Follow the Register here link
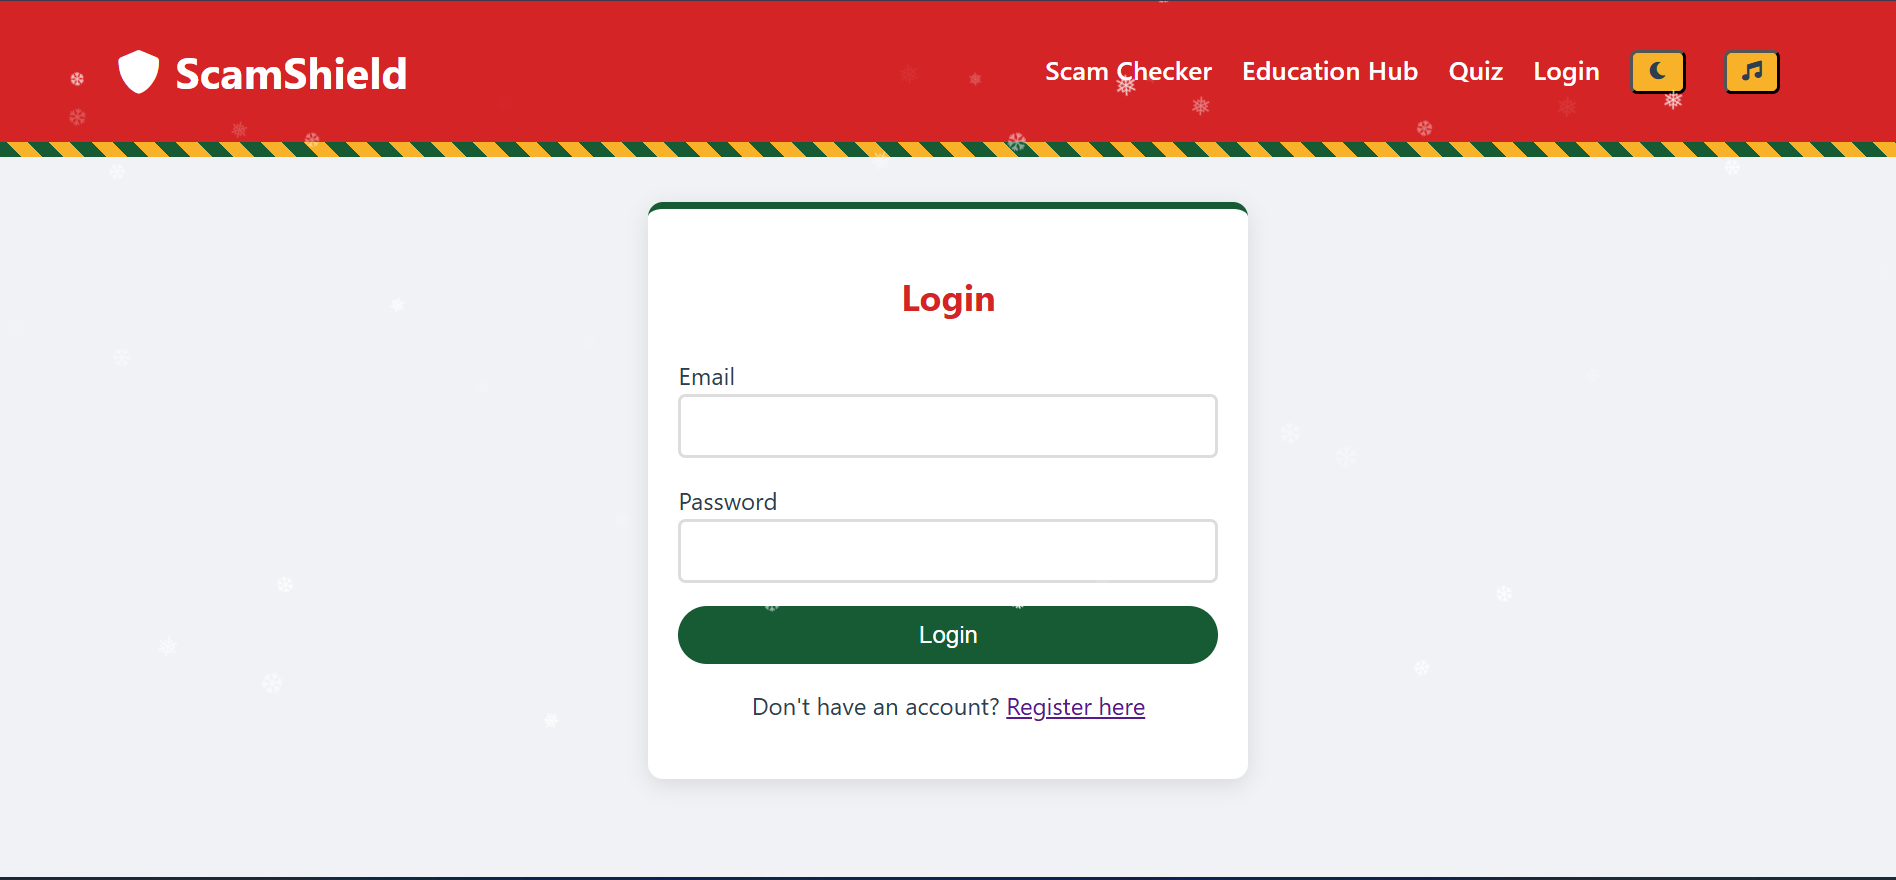Screen dimensions: 1896x880 (x=1075, y=707)
